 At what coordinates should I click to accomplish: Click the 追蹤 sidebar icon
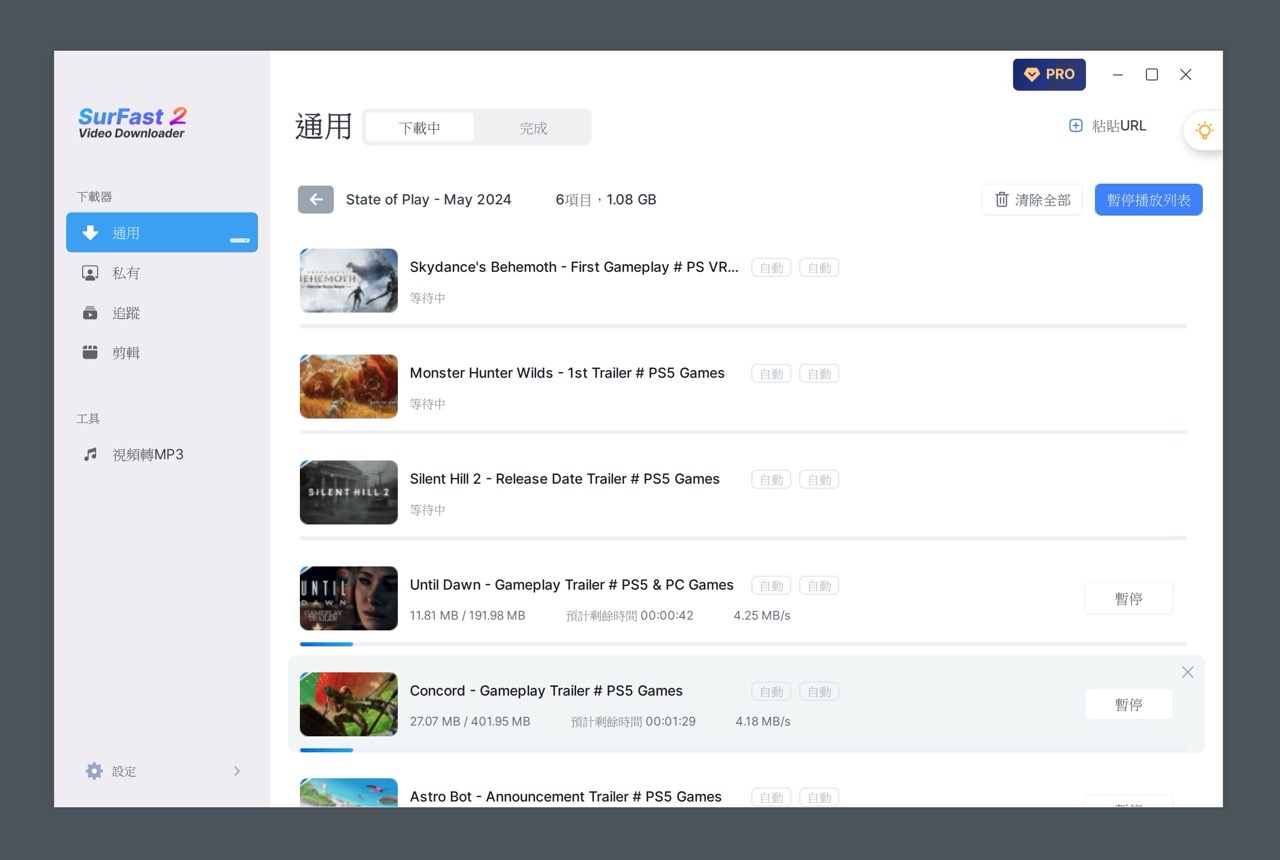90,313
